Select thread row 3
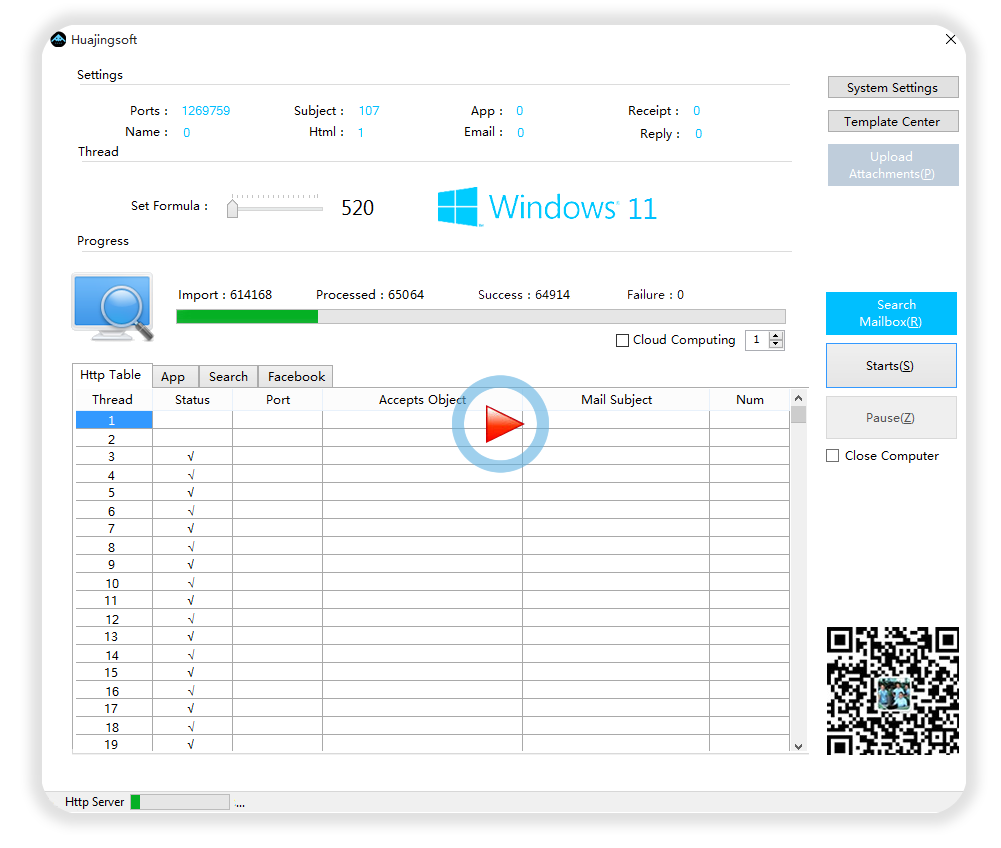 (432, 457)
